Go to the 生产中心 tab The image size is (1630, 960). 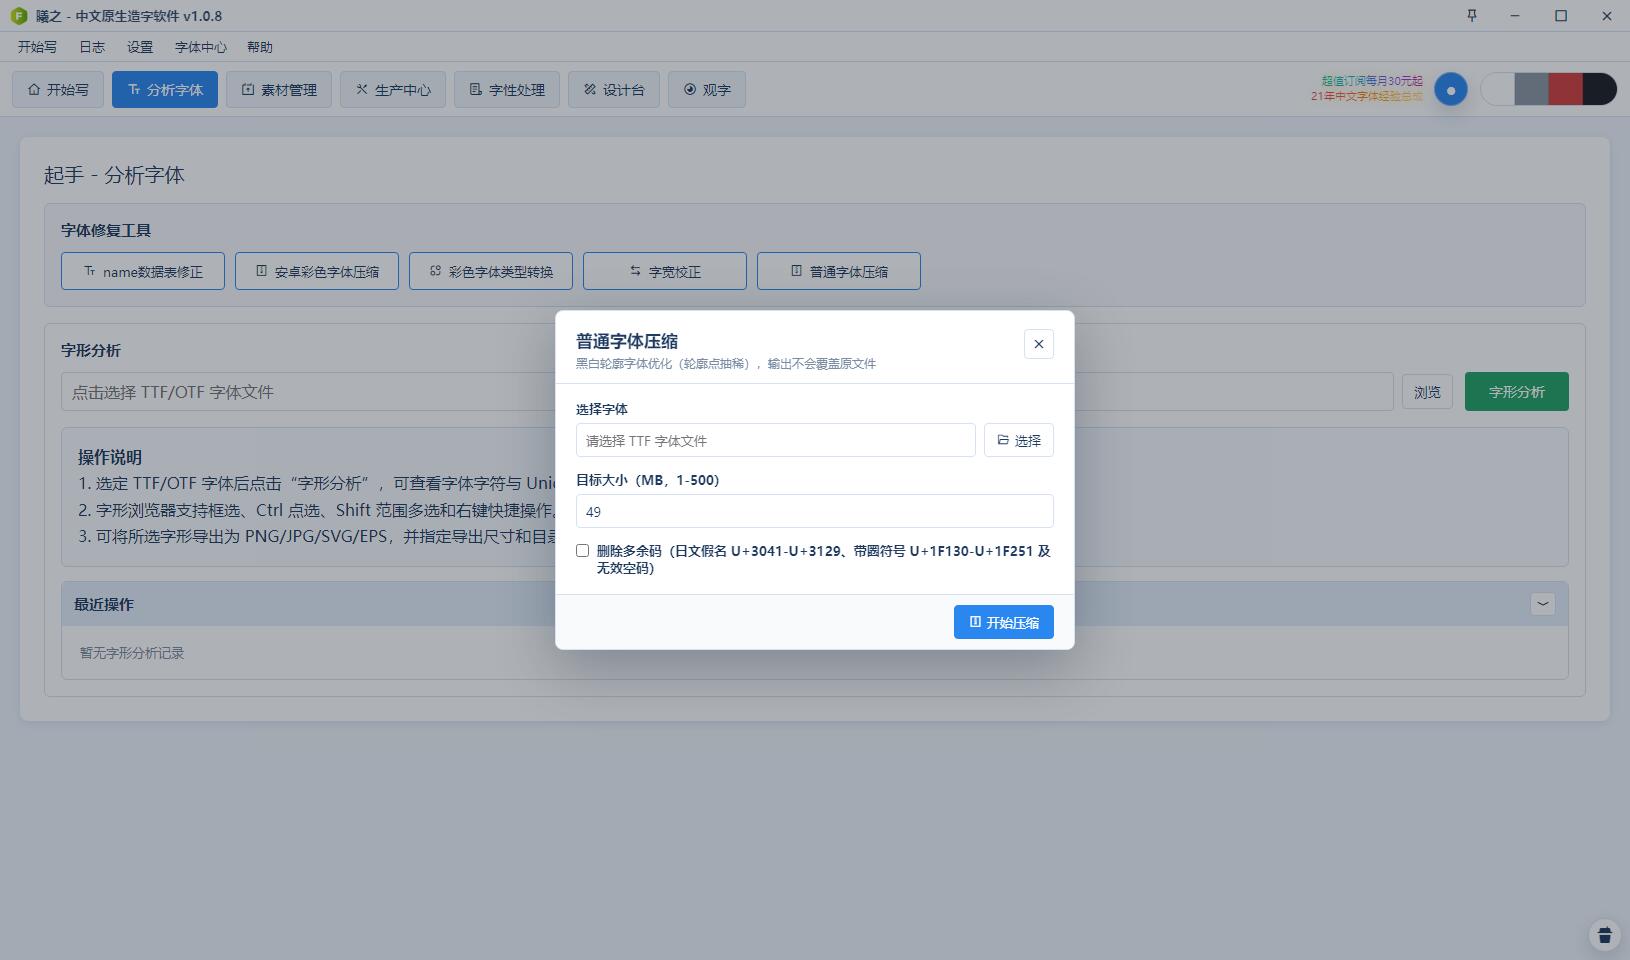click(393, 90)
